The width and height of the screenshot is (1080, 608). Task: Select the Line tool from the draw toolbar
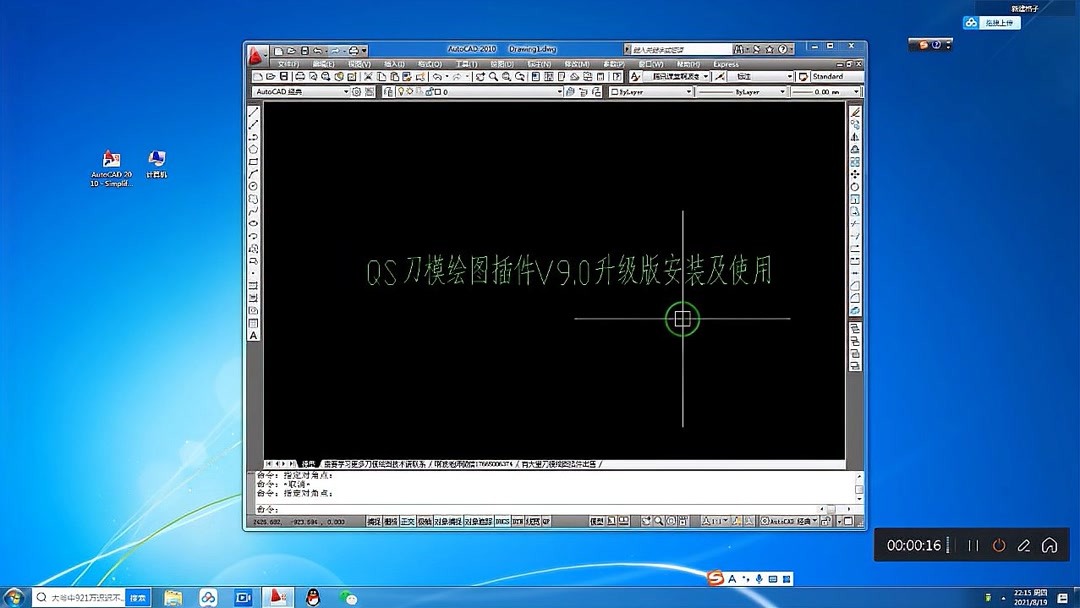pyautogui.click(x=252, y=115)
